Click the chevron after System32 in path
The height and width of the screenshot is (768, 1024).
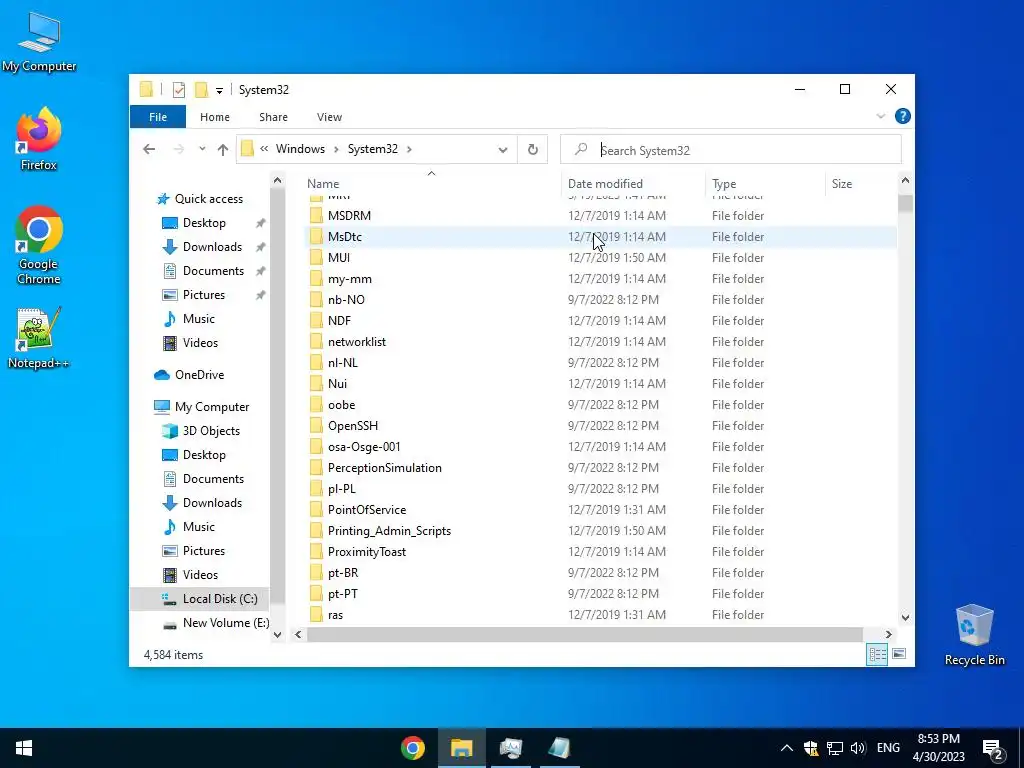(x=409, y=150)
